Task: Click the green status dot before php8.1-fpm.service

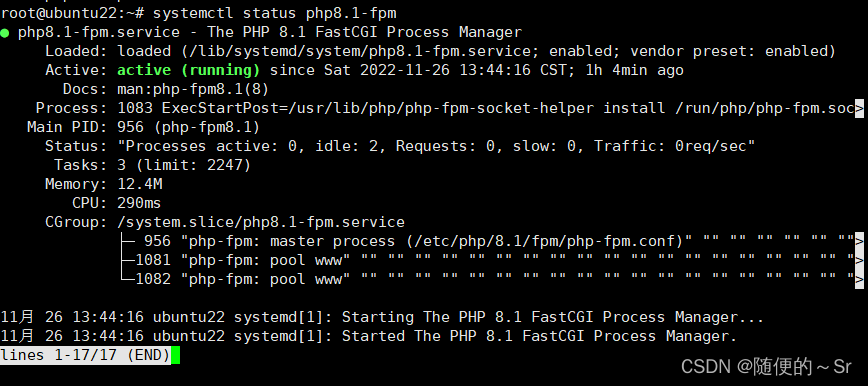Action: (x=4, y=33)
